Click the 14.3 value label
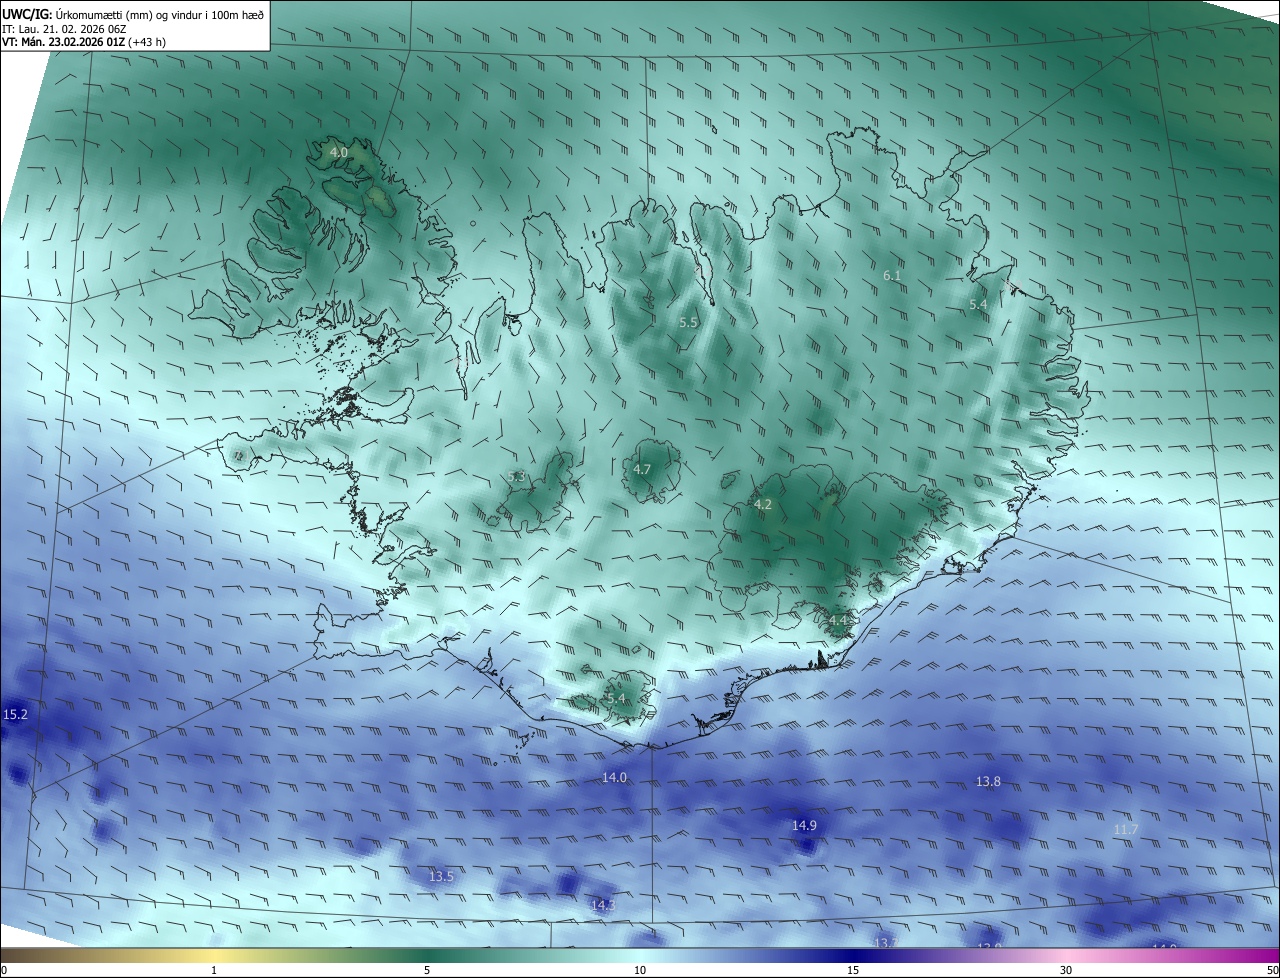Image resolution: width=1280 pixels, height=978 pixels. (602, 905)
